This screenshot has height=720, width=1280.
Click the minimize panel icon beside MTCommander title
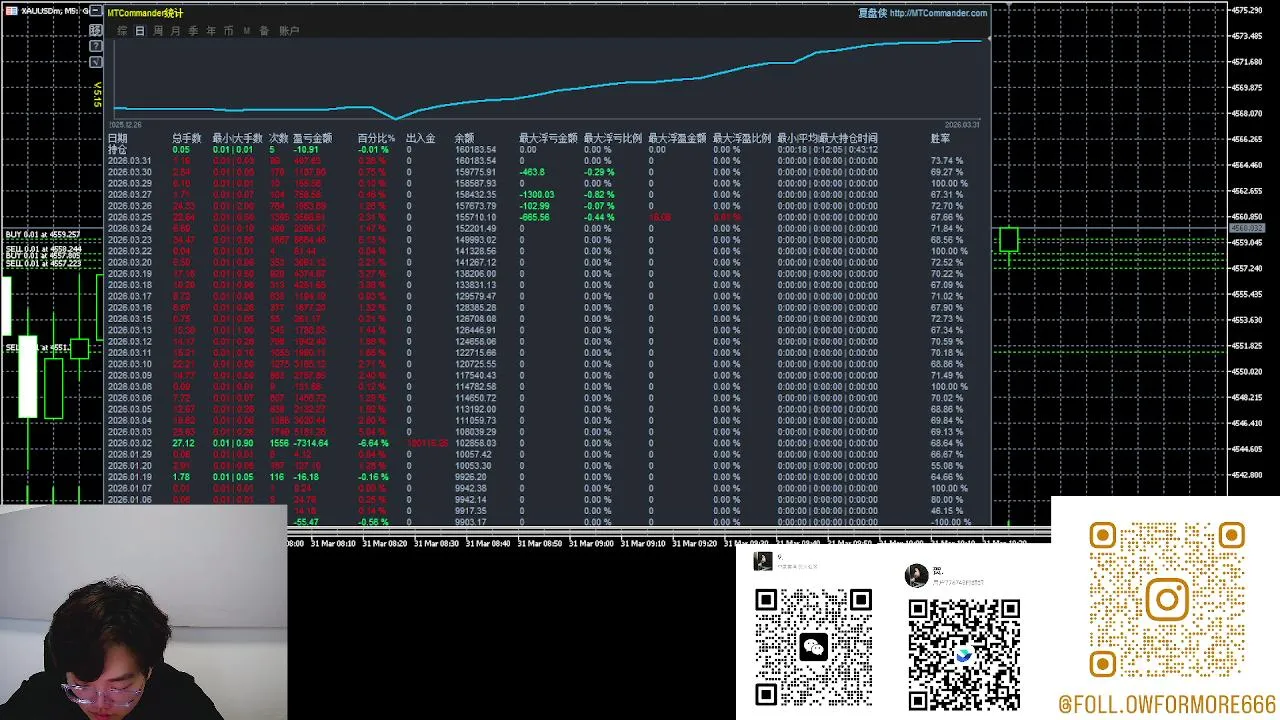[x=96, y=11]
